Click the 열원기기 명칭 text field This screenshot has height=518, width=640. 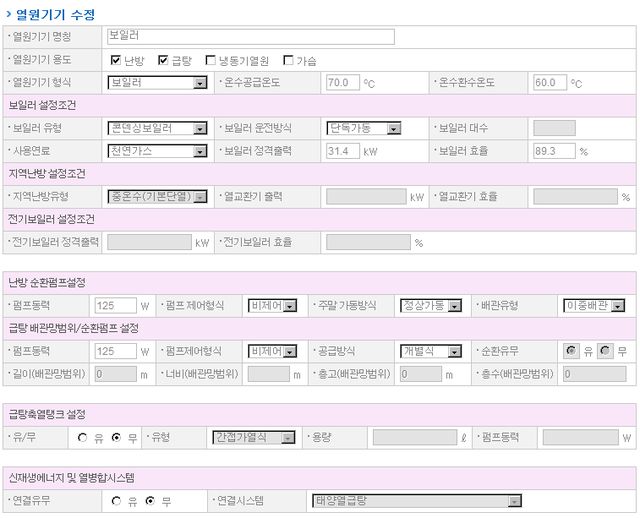click(250, 37)
